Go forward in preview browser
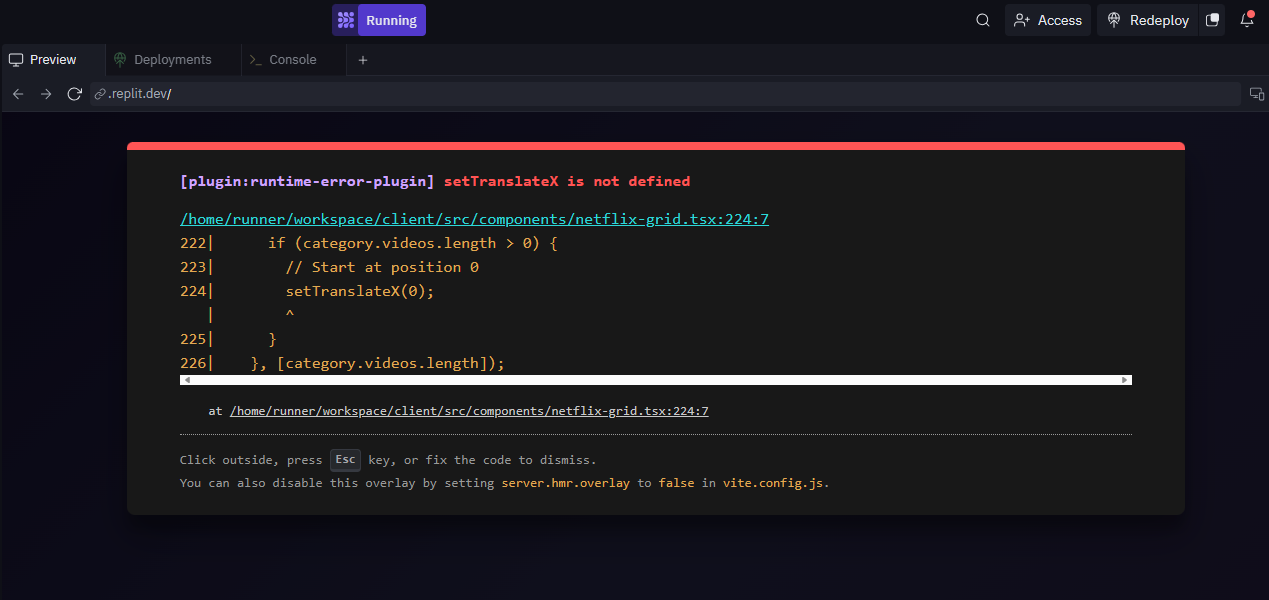 coord(46,94)
